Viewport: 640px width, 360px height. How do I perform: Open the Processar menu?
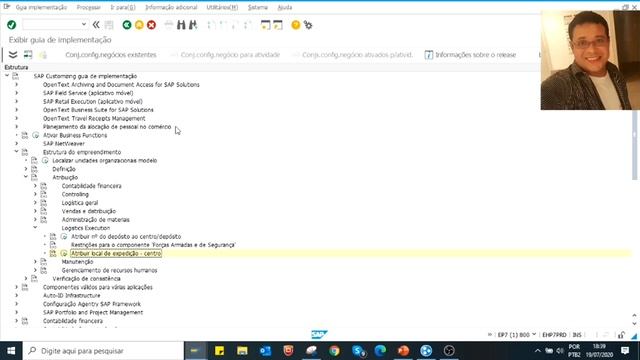pyautogui.click(x=89, y=7)
